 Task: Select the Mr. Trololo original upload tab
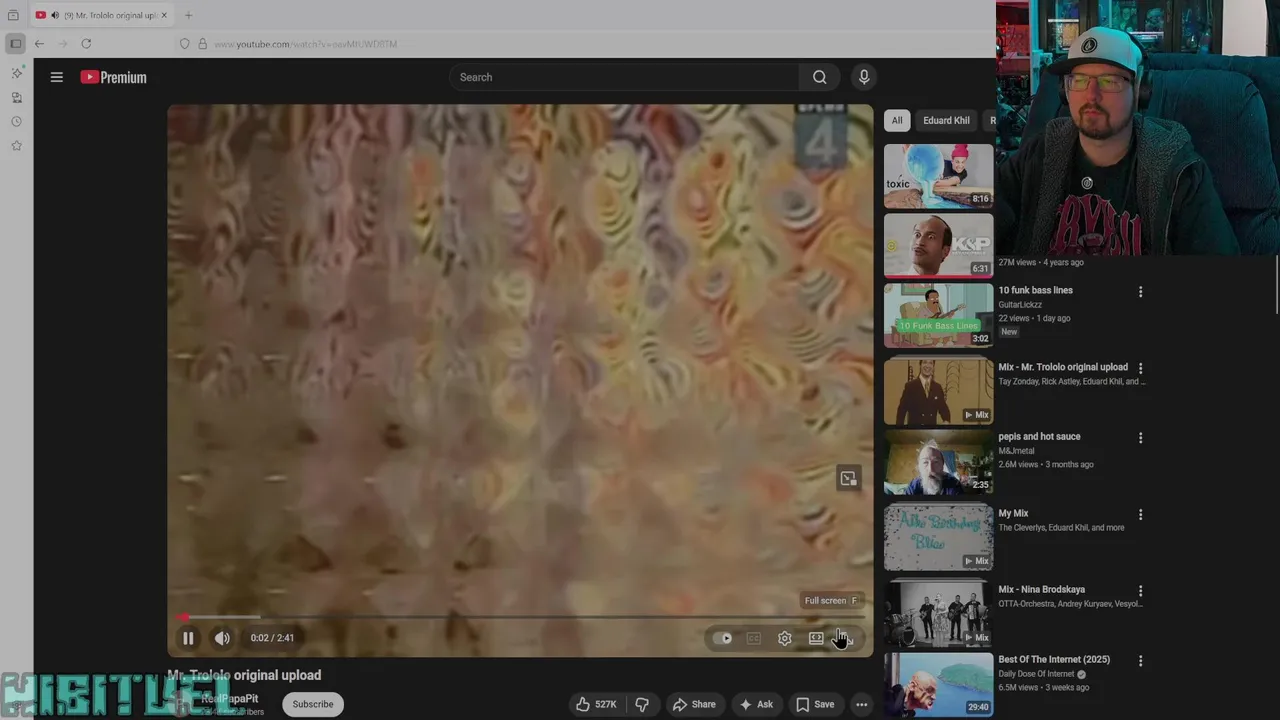click(101, 15)
